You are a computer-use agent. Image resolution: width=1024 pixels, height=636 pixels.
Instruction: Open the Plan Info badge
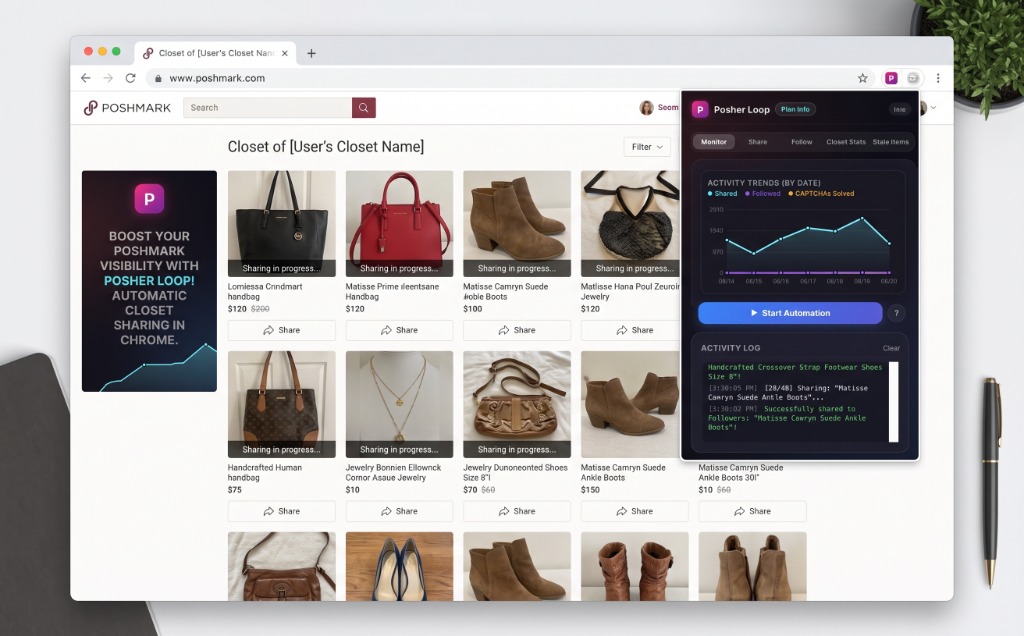795,110
